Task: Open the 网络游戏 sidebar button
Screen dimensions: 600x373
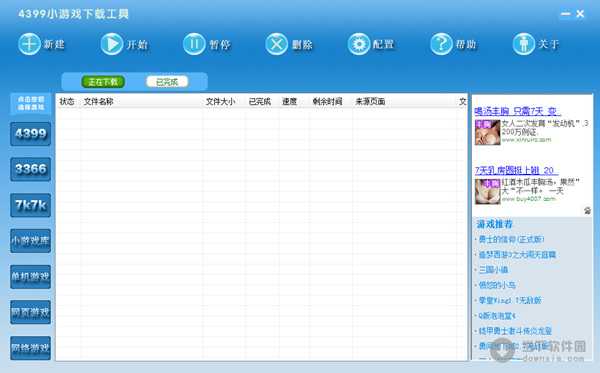Action: (31, 348)
